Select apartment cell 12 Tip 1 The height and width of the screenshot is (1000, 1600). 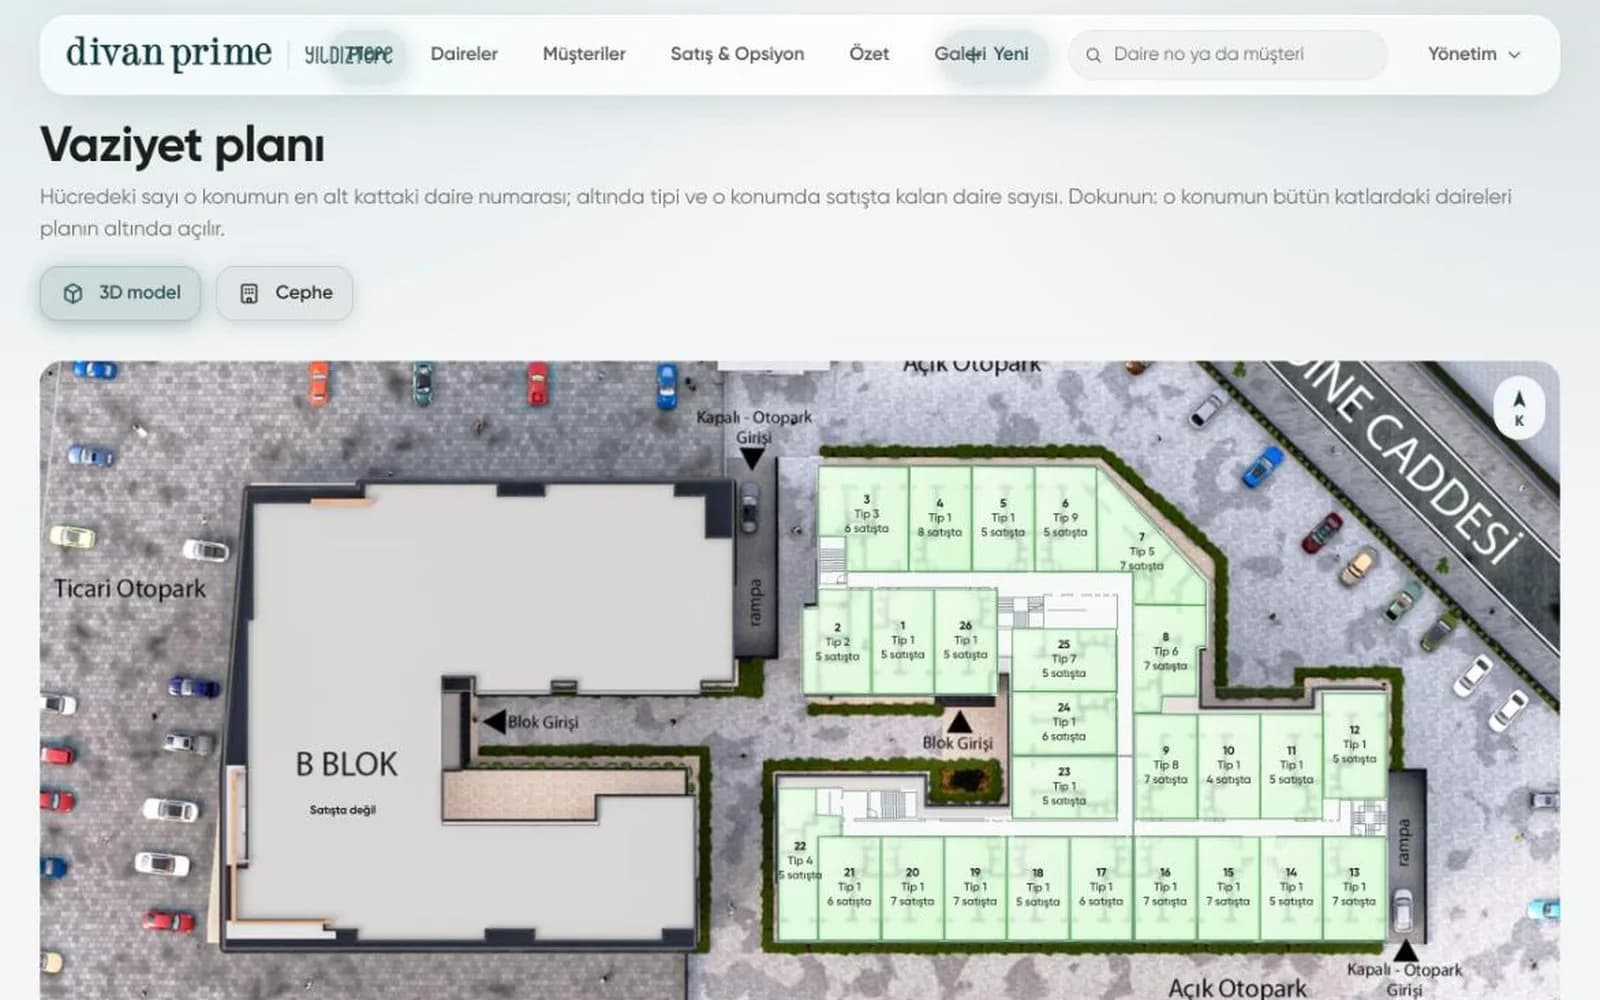pos(1354,744)
